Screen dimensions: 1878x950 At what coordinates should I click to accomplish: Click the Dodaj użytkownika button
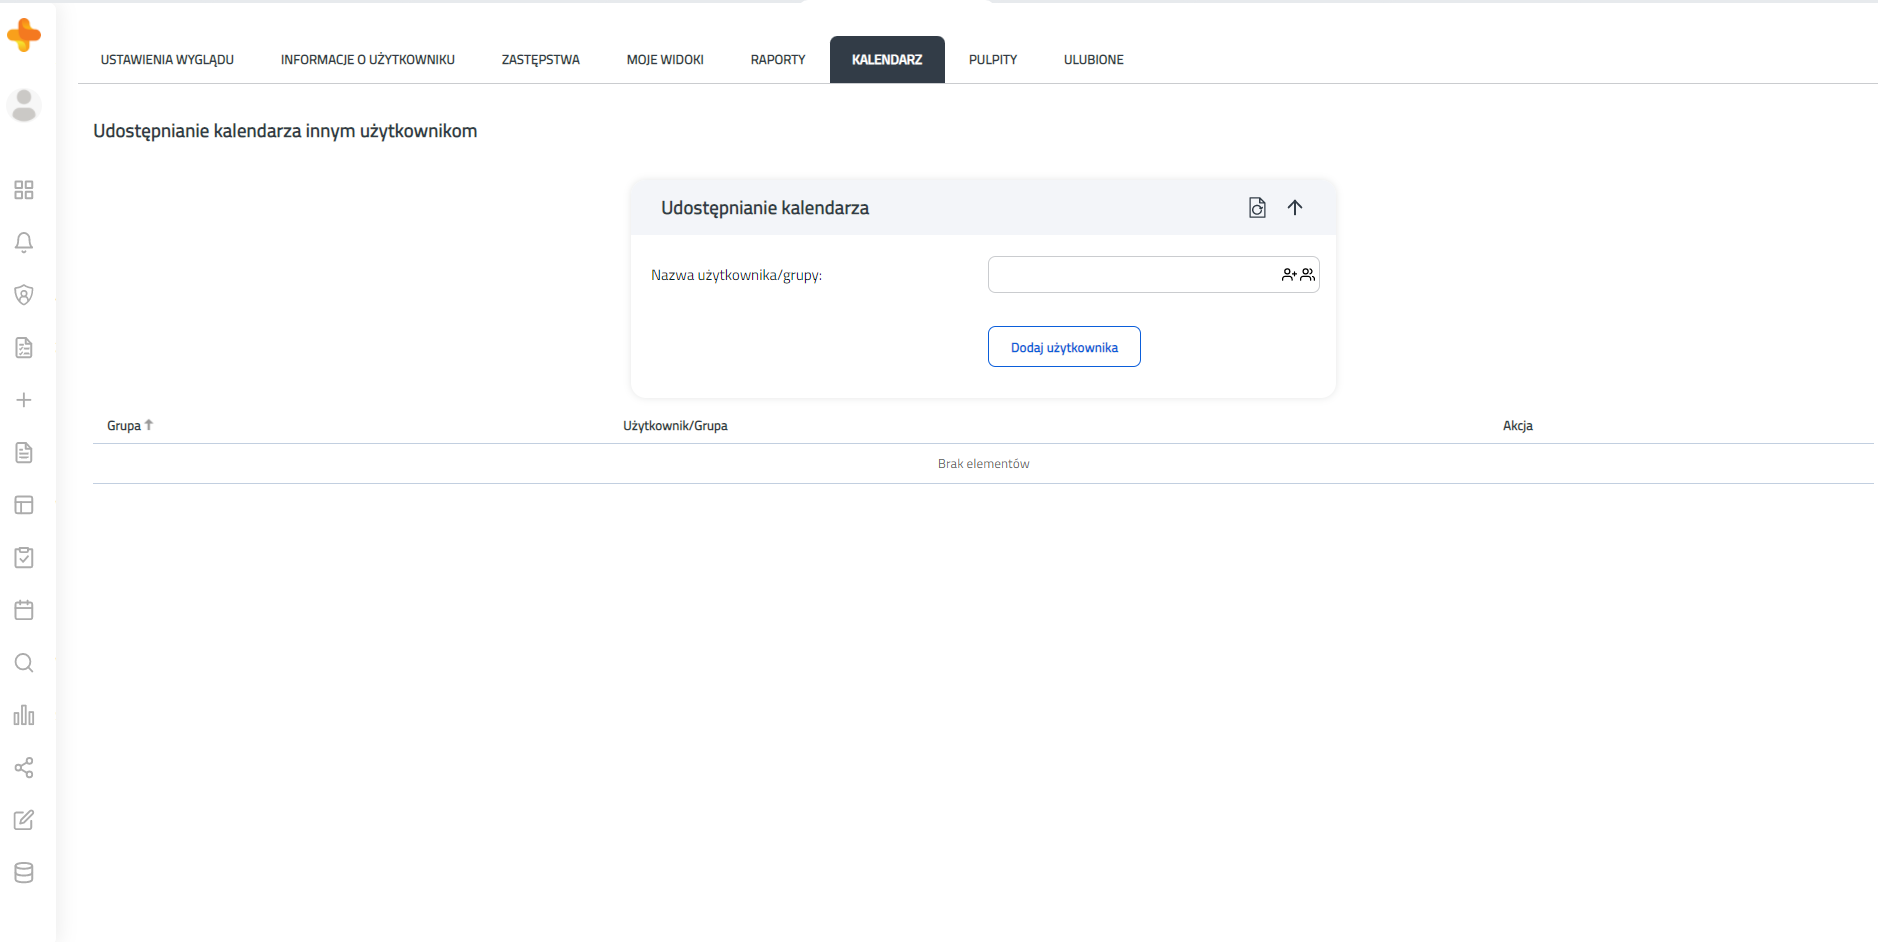(1064, 347)
